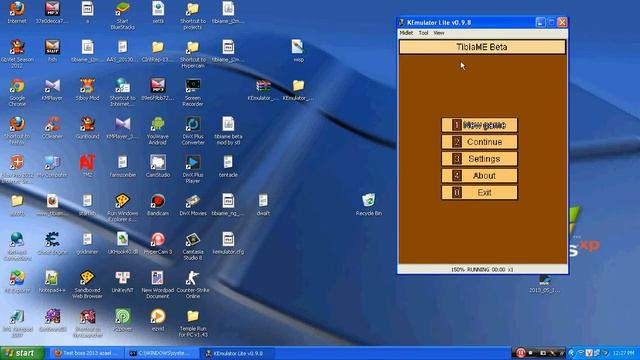This screenshot has height=360, width=640.
Task: Open the Midlet menu in KEmulator
Action: (406, 33)
